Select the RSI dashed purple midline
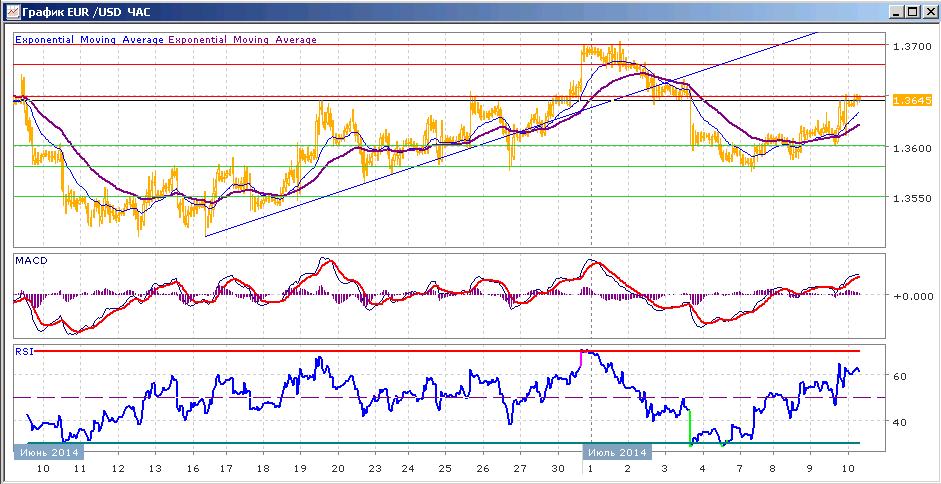 click(449, 398)
